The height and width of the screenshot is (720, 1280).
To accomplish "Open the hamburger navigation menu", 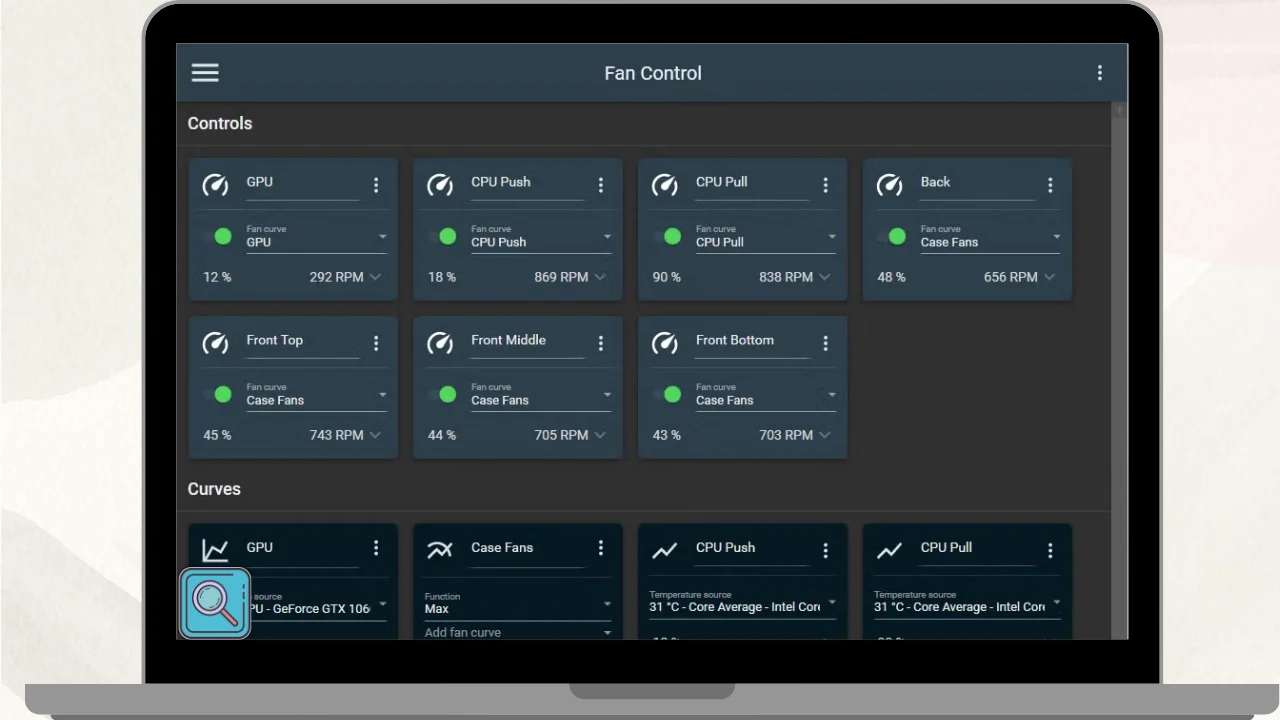I will point(205,73).
